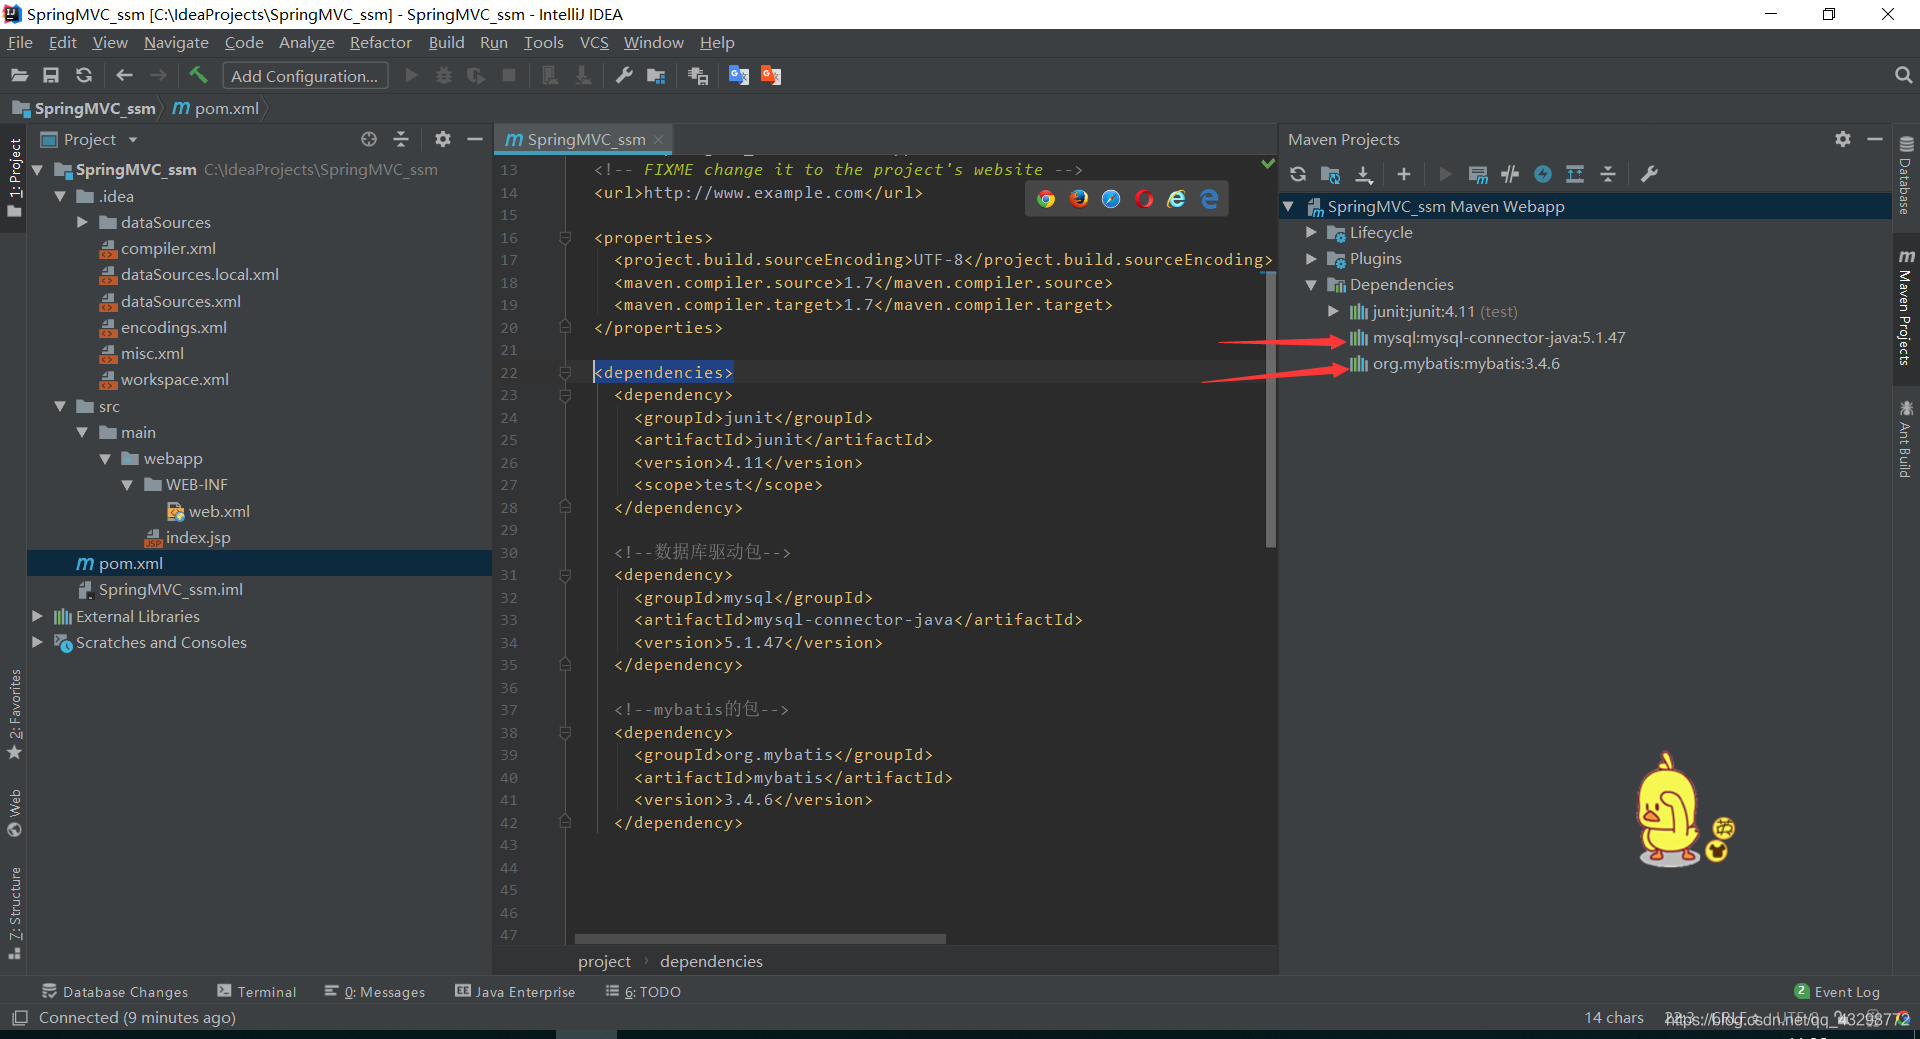Execute Maven goal icon
The width and height of the screenshot is (1920, 1039).
[1478, 174]
